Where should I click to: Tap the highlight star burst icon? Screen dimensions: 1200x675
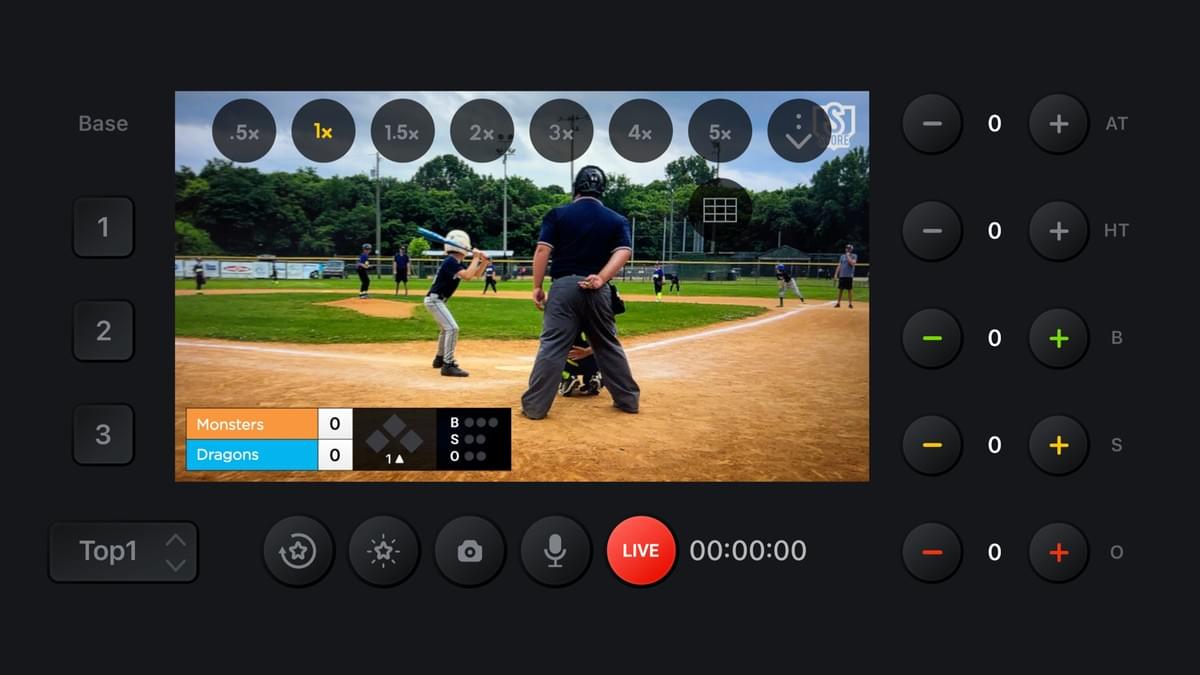coord(384,551)
